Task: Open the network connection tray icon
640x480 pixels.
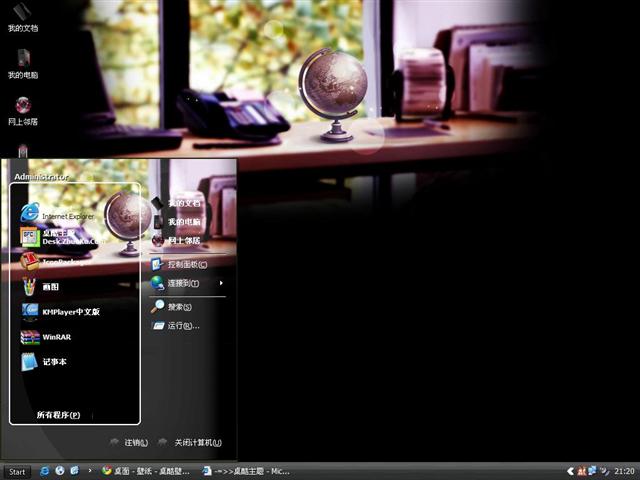Action: point(593,471)
